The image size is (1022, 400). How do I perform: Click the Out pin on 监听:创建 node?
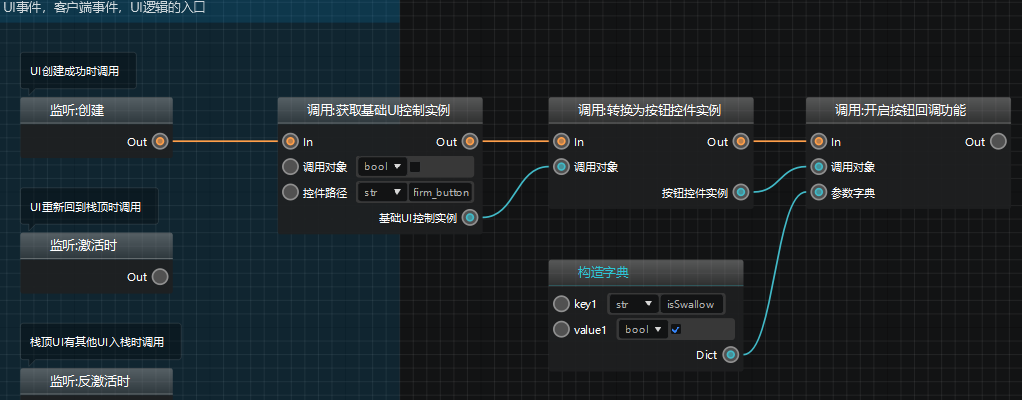click(160, 142)
